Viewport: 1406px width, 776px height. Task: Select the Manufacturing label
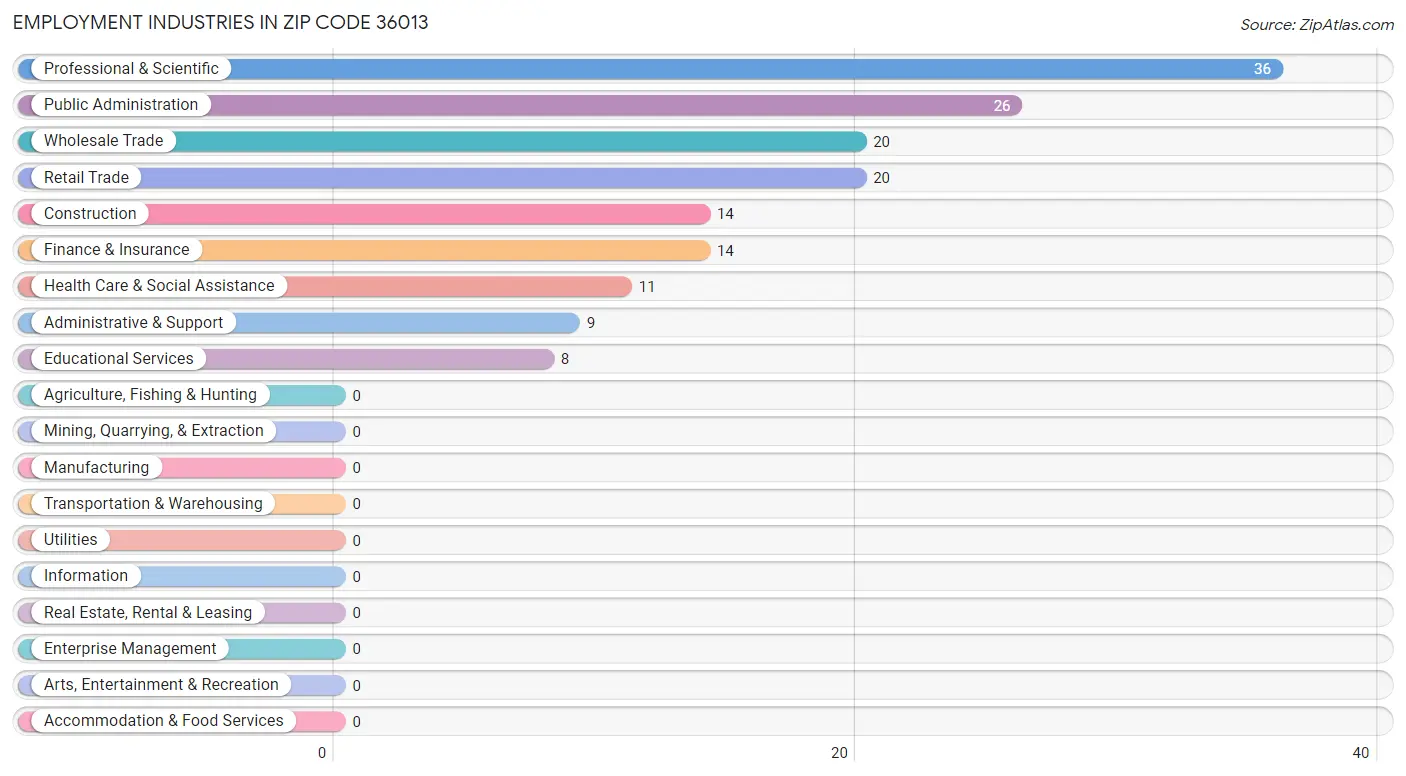[x=96, y=468]
